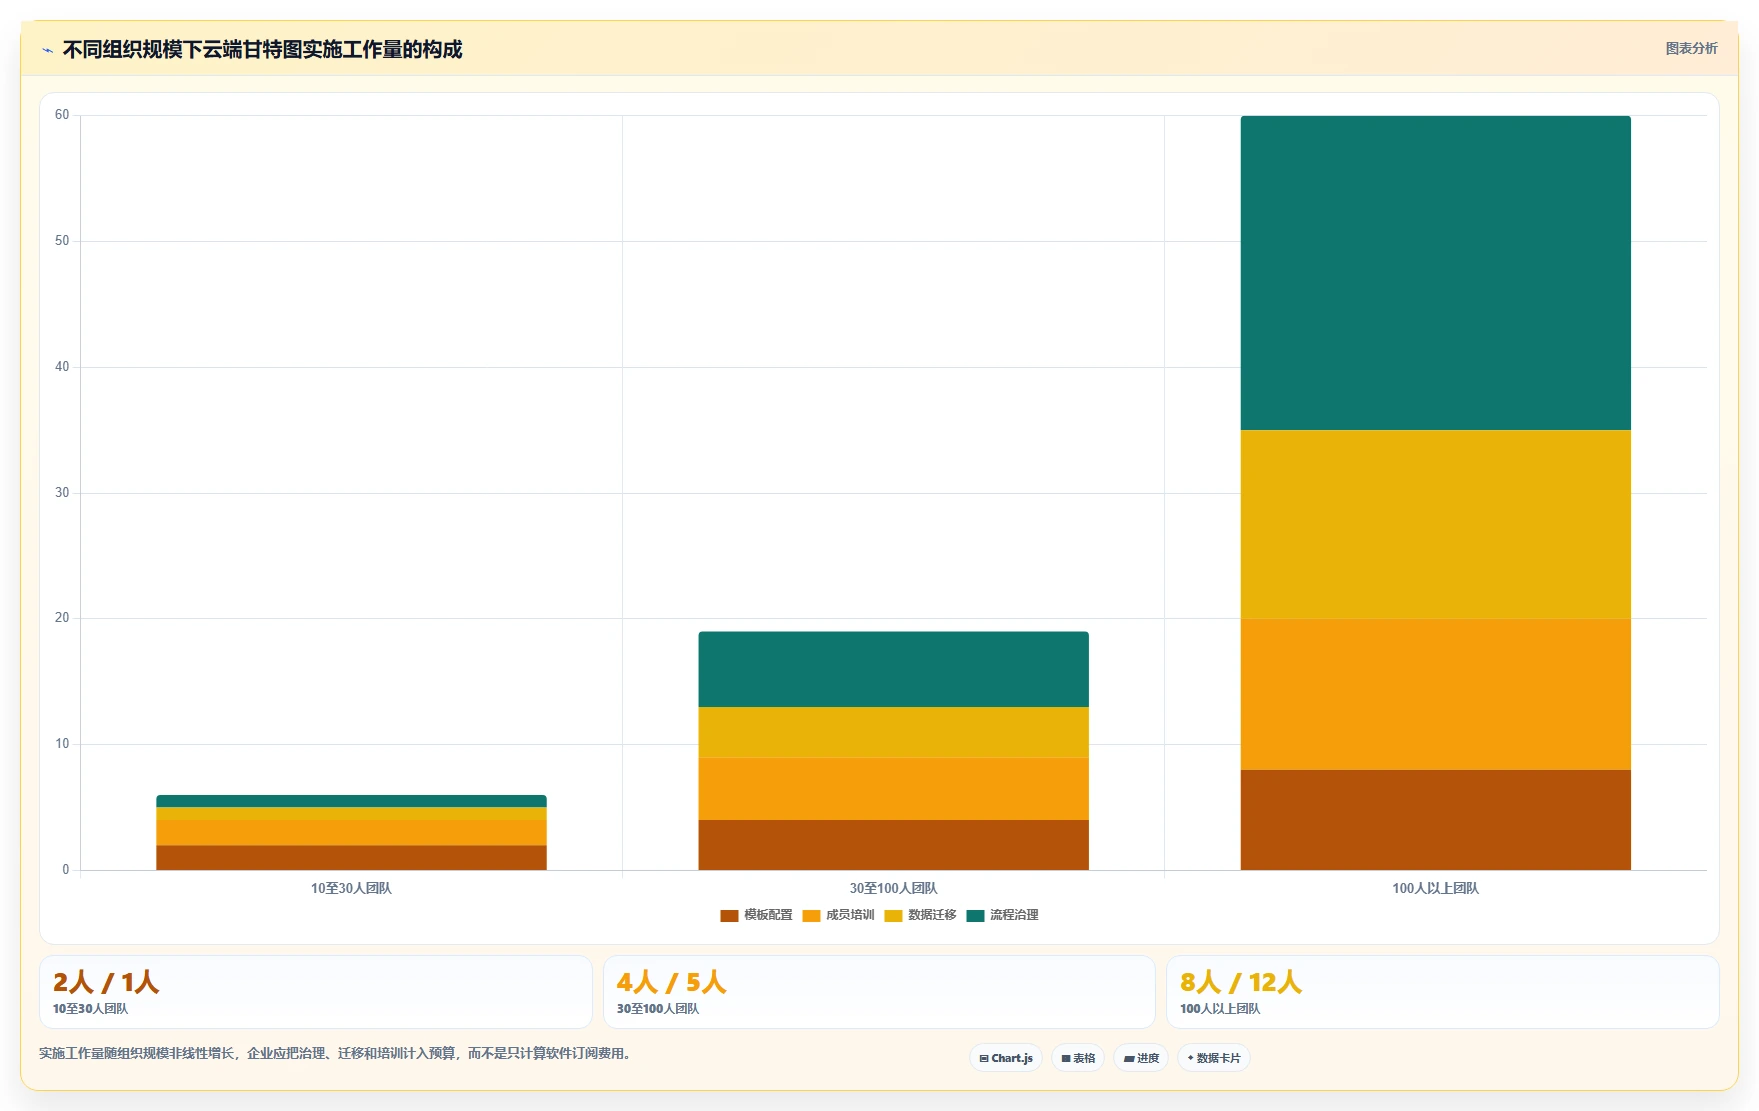1759x1111 pixels.
Task: Toggle the 数据迁移 legend item
Action: (x=920, y=915)
